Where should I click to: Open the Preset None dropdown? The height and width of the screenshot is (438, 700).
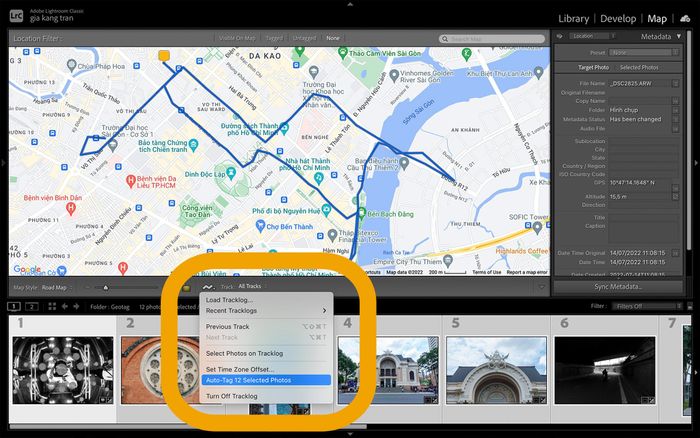click(644, 53)
